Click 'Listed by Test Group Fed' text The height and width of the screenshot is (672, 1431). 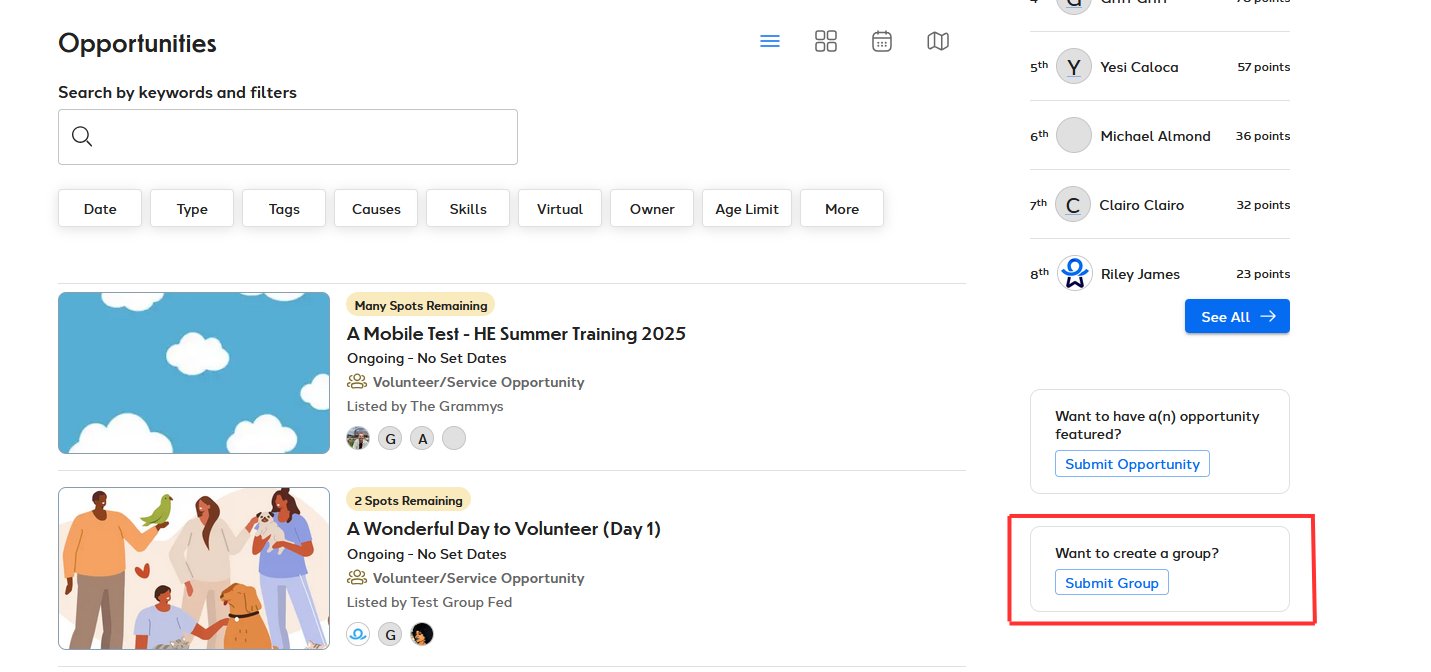(429, 602)
